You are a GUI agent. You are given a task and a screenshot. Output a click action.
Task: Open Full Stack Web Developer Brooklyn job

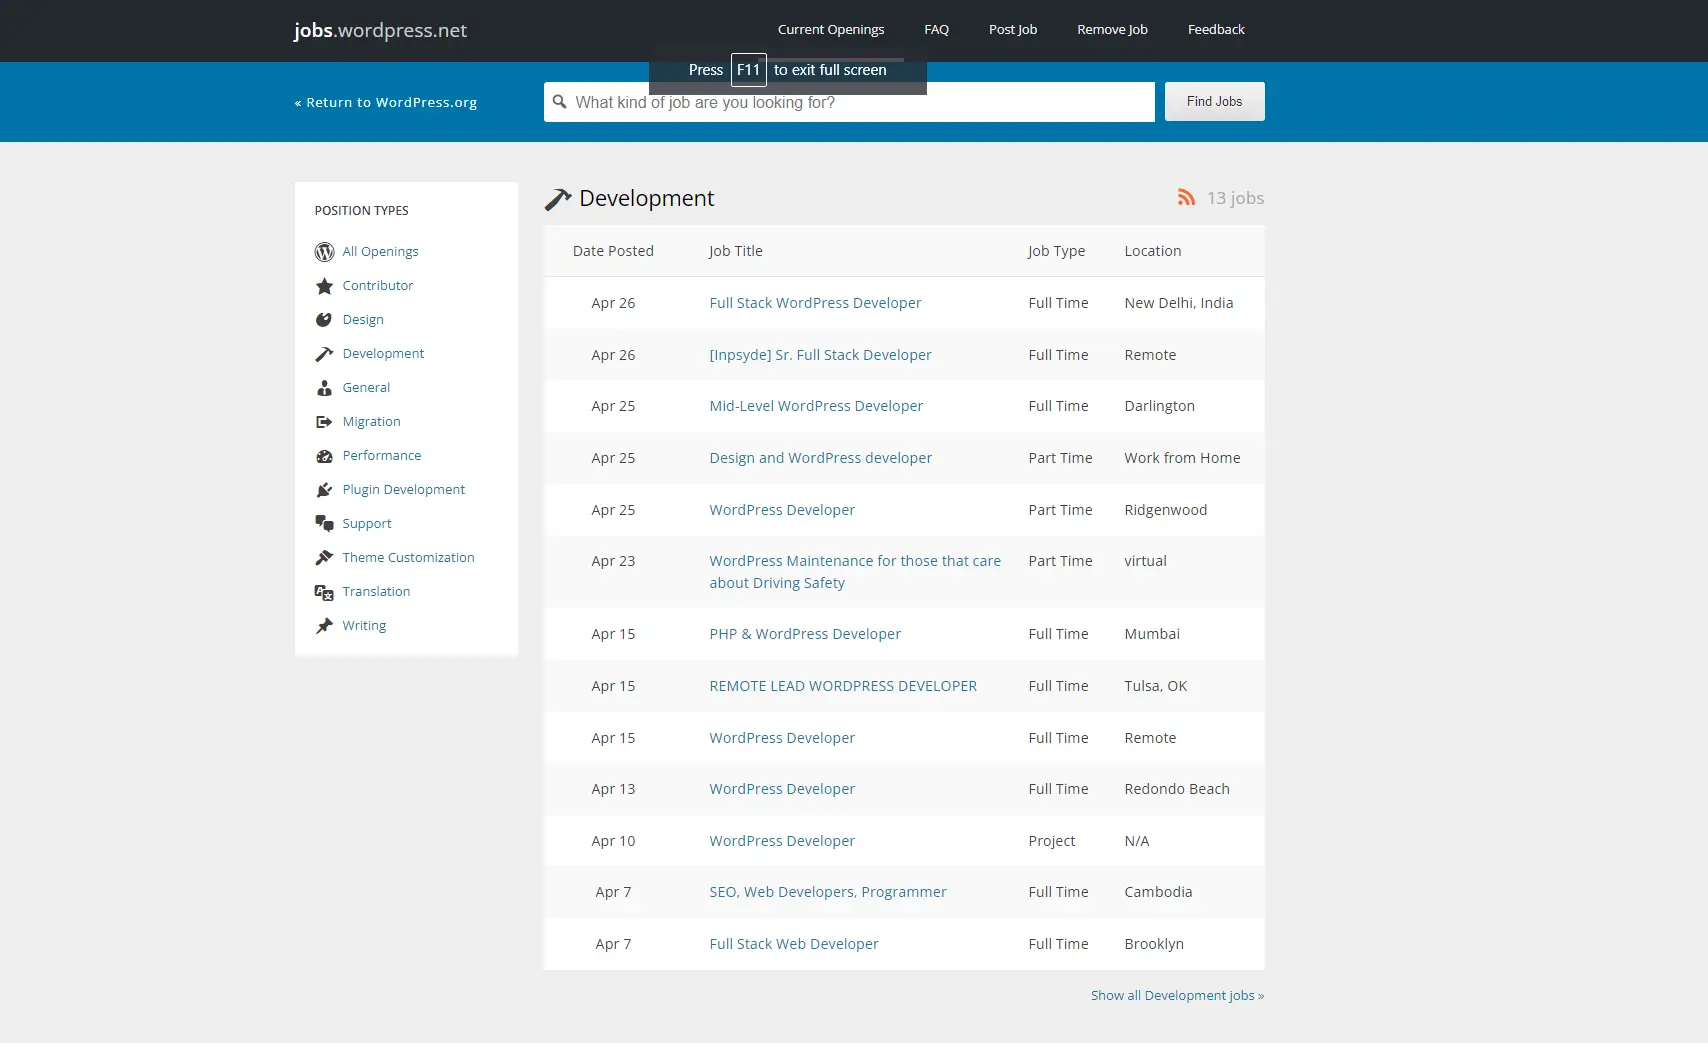[794, 944]
